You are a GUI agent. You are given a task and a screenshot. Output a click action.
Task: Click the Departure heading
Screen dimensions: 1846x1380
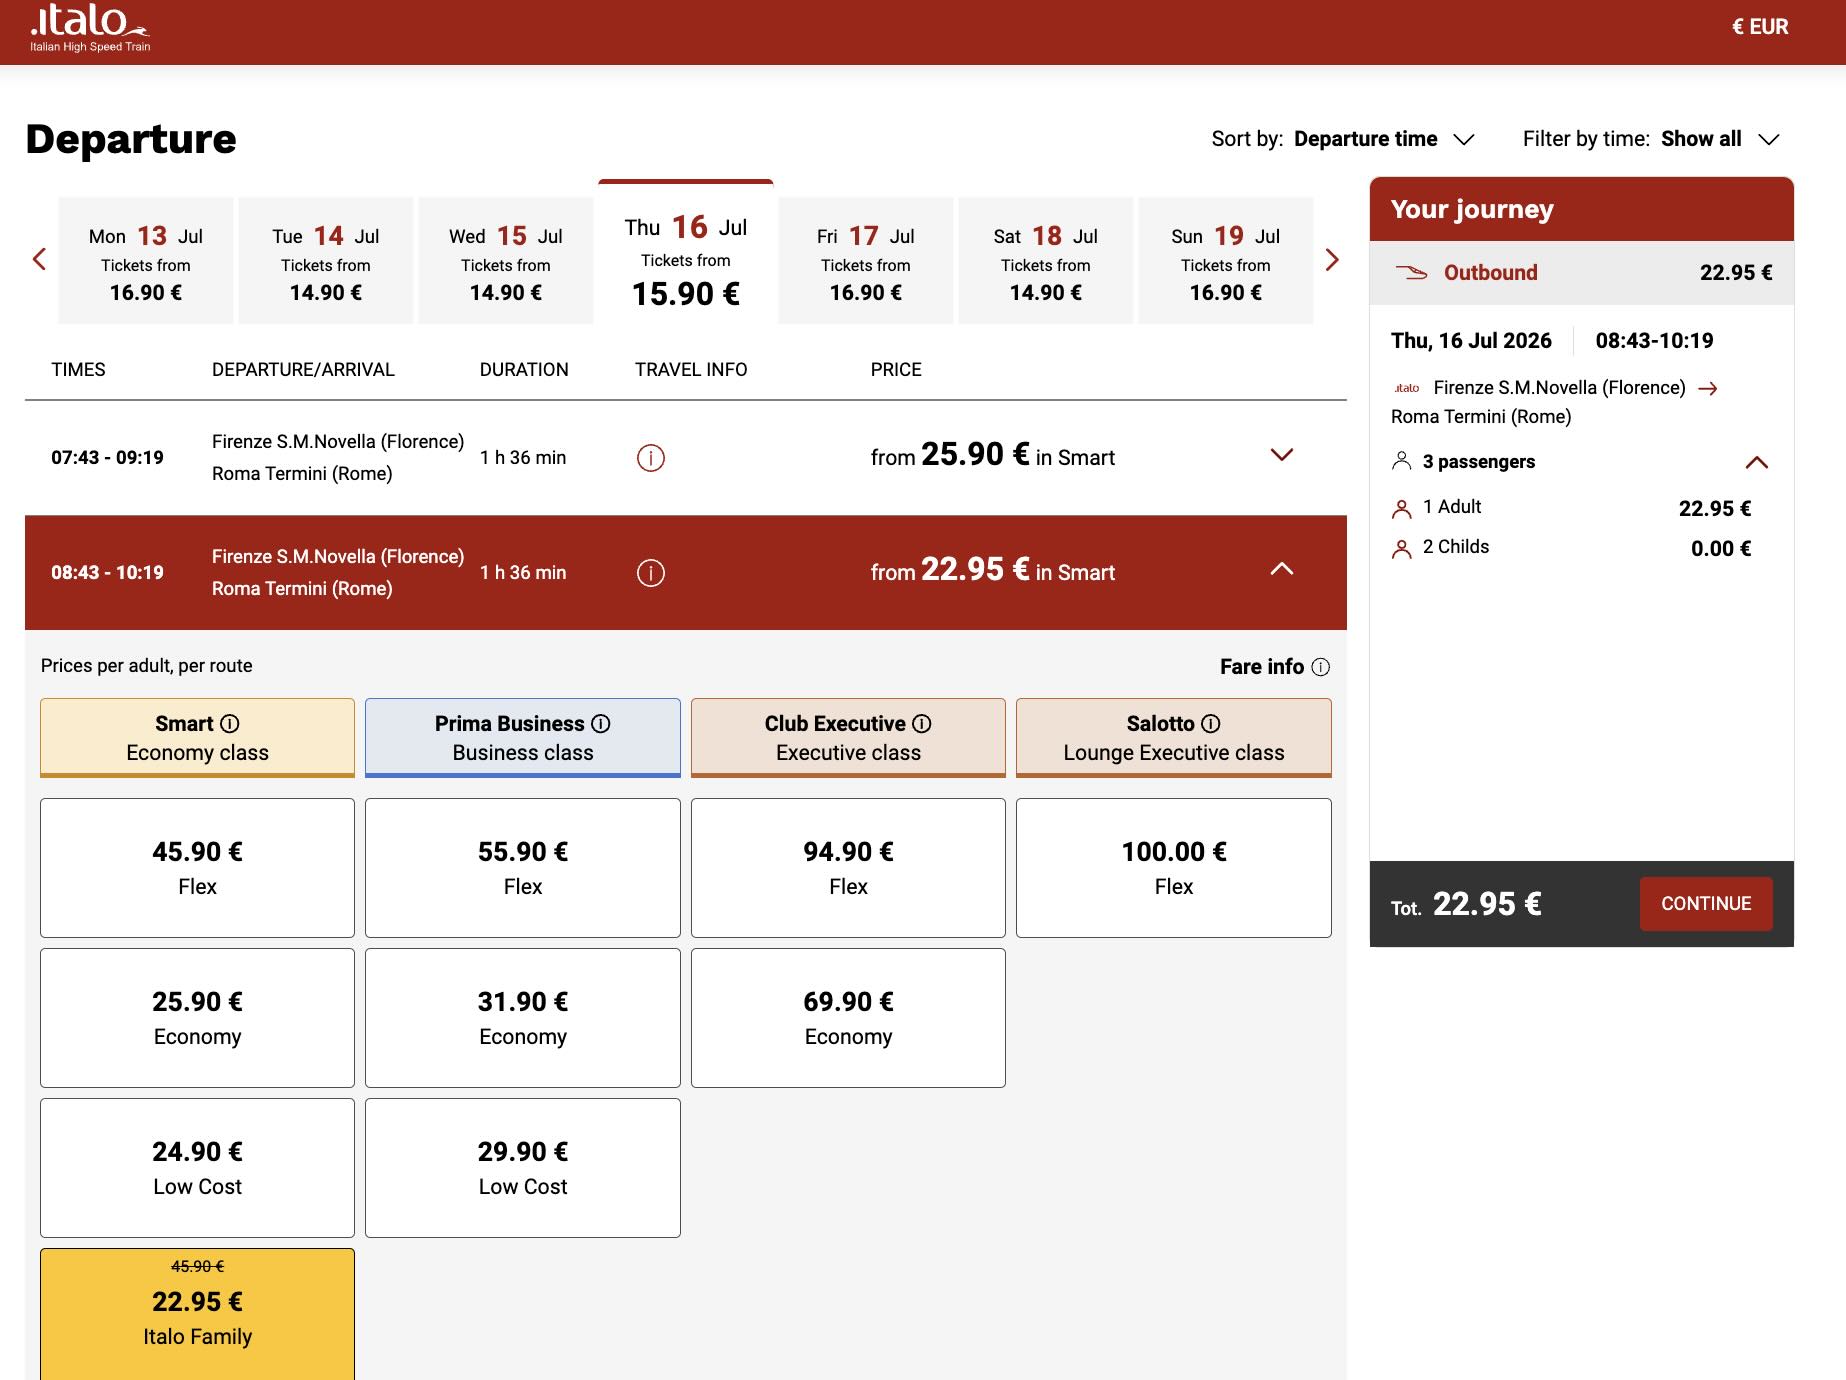click(131, 139)
